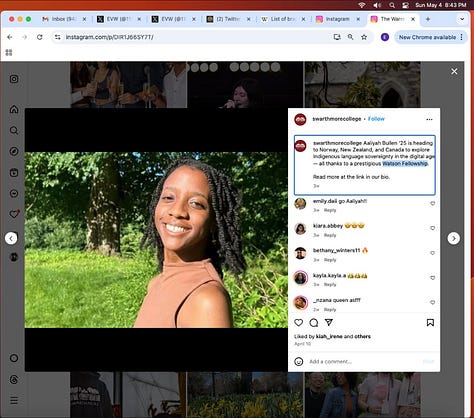Switch to (2) Twitter tab
Image resolution: width=474 pixels, height=418 pixels.
[229, 19]
